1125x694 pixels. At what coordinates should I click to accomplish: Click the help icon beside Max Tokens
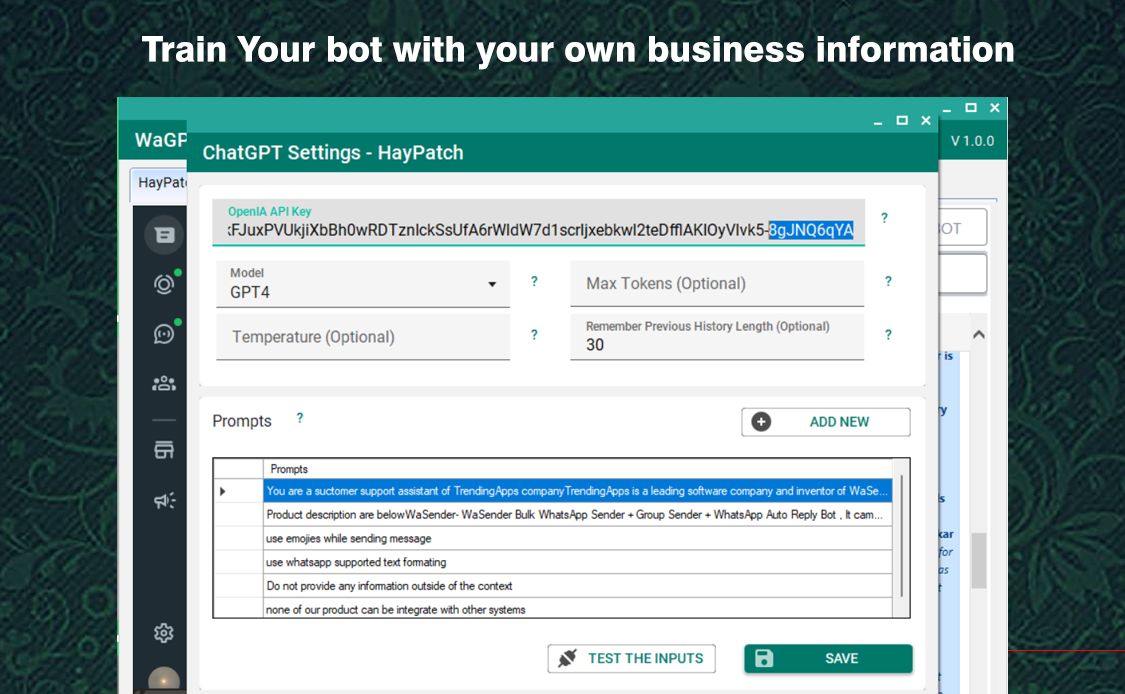[888, 281]
